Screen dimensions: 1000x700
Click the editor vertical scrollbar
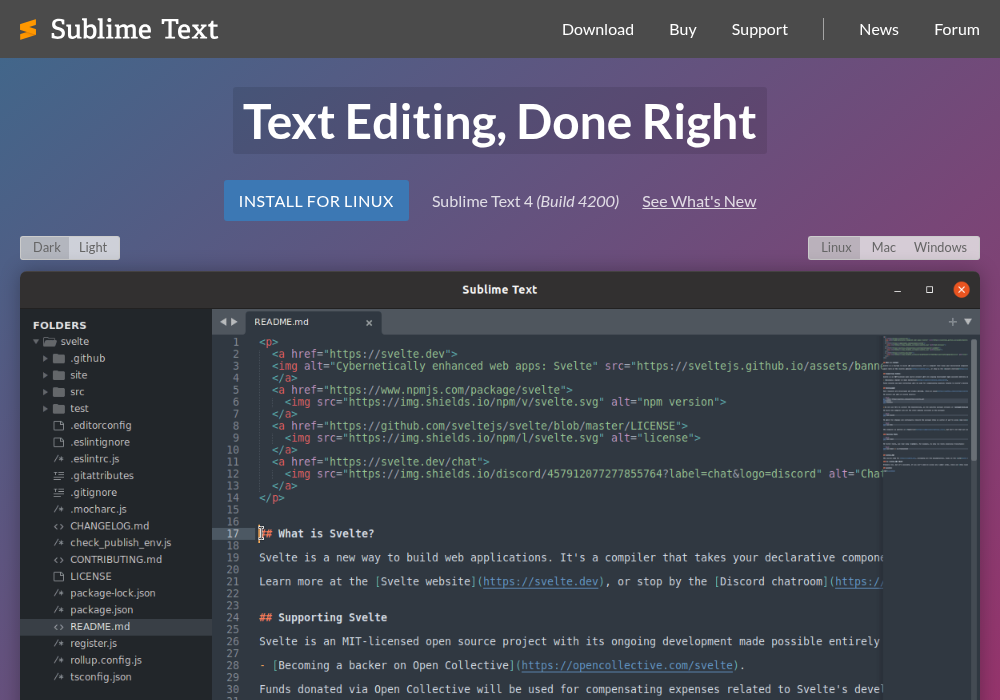(974, 400)
